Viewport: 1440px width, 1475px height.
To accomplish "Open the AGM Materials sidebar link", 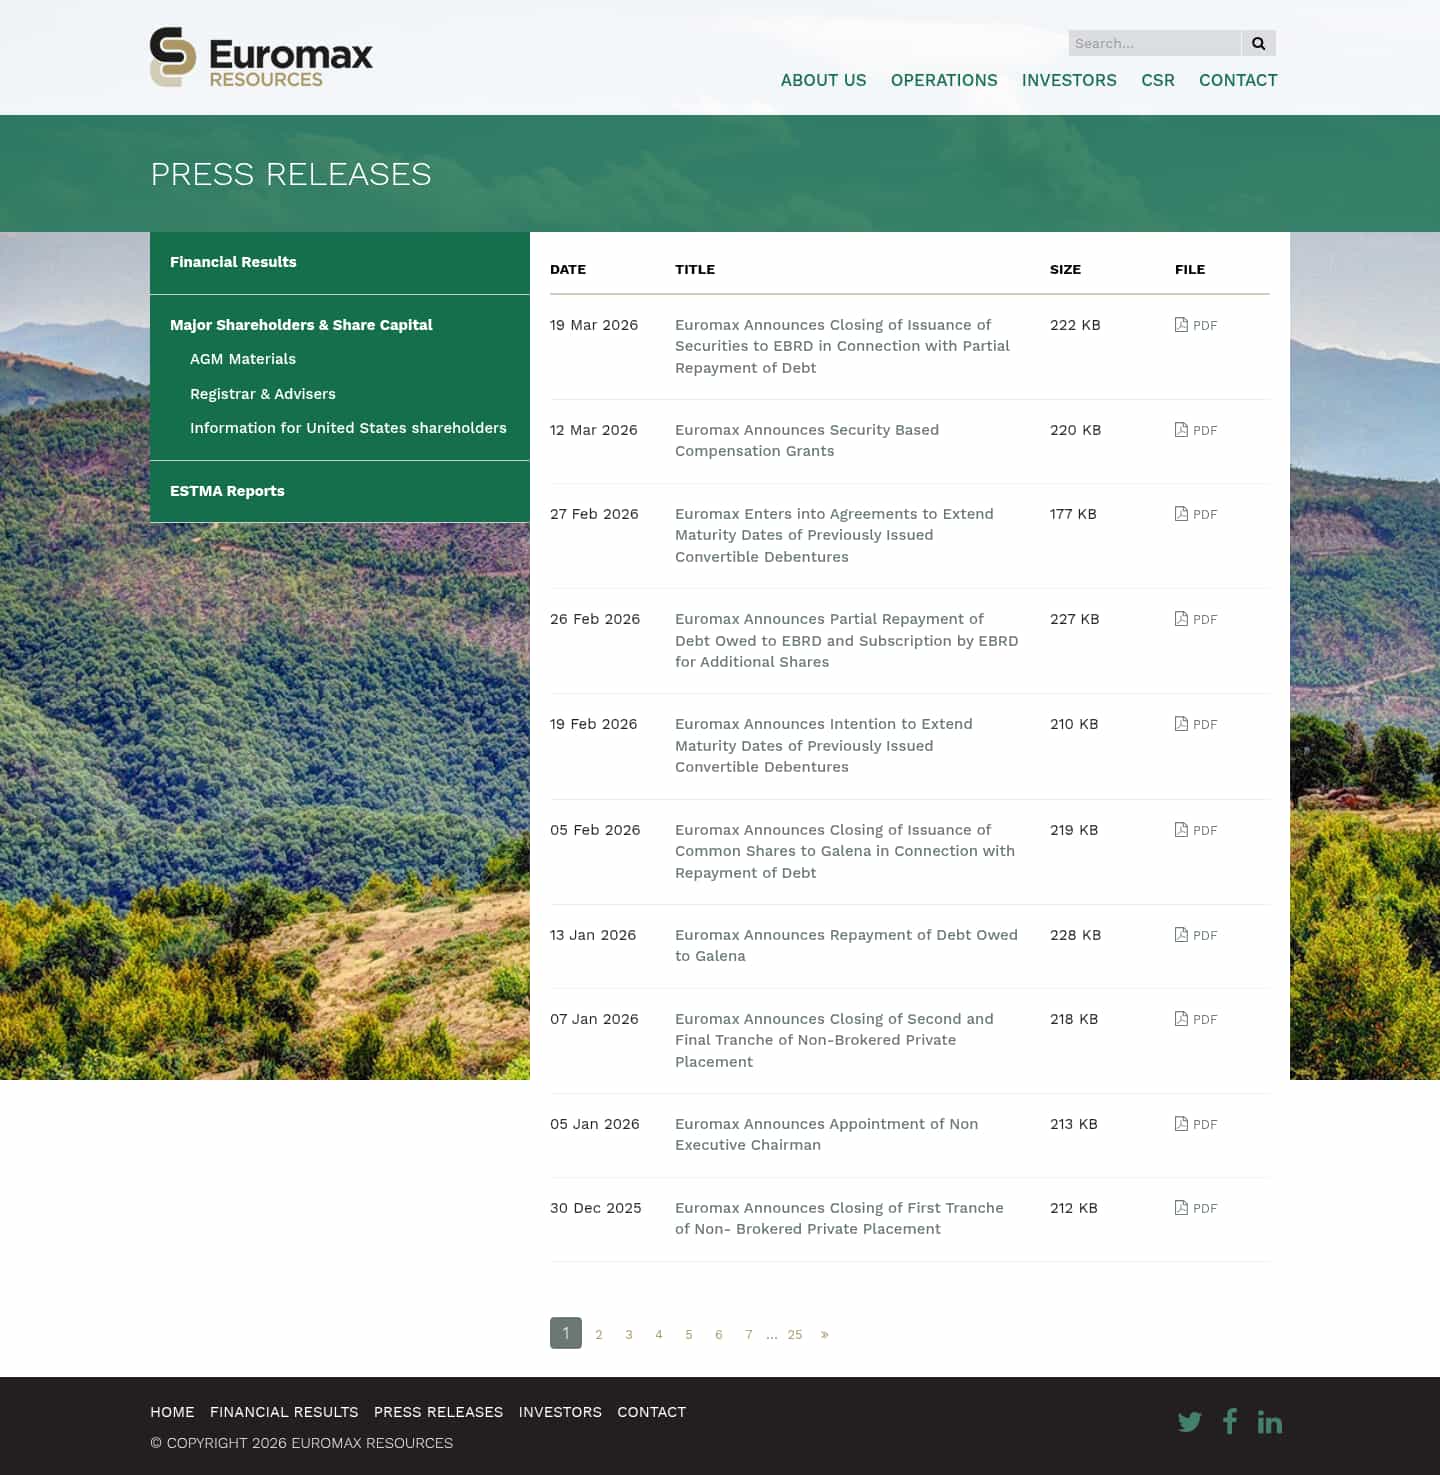I will (x=243, y=359).
